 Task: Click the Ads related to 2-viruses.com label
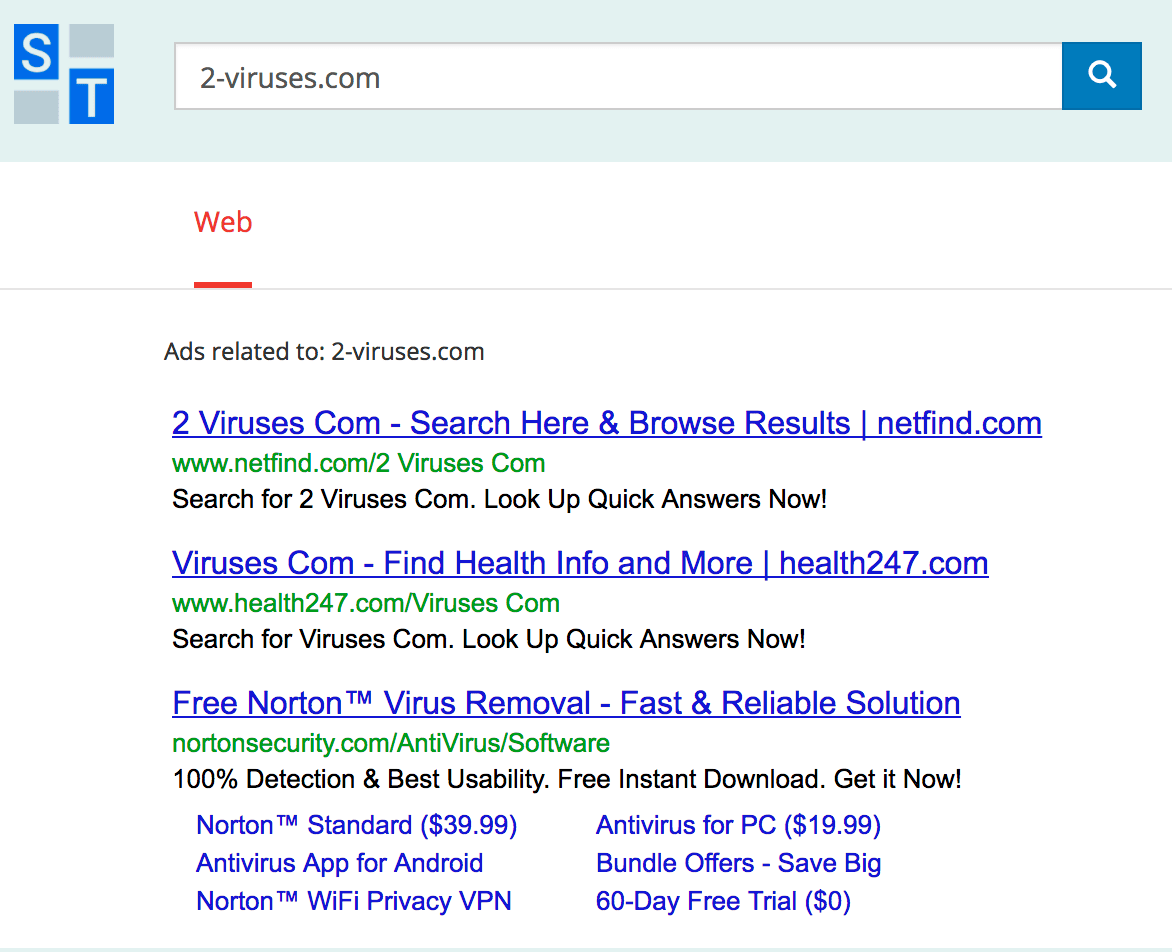pos(323,351)
